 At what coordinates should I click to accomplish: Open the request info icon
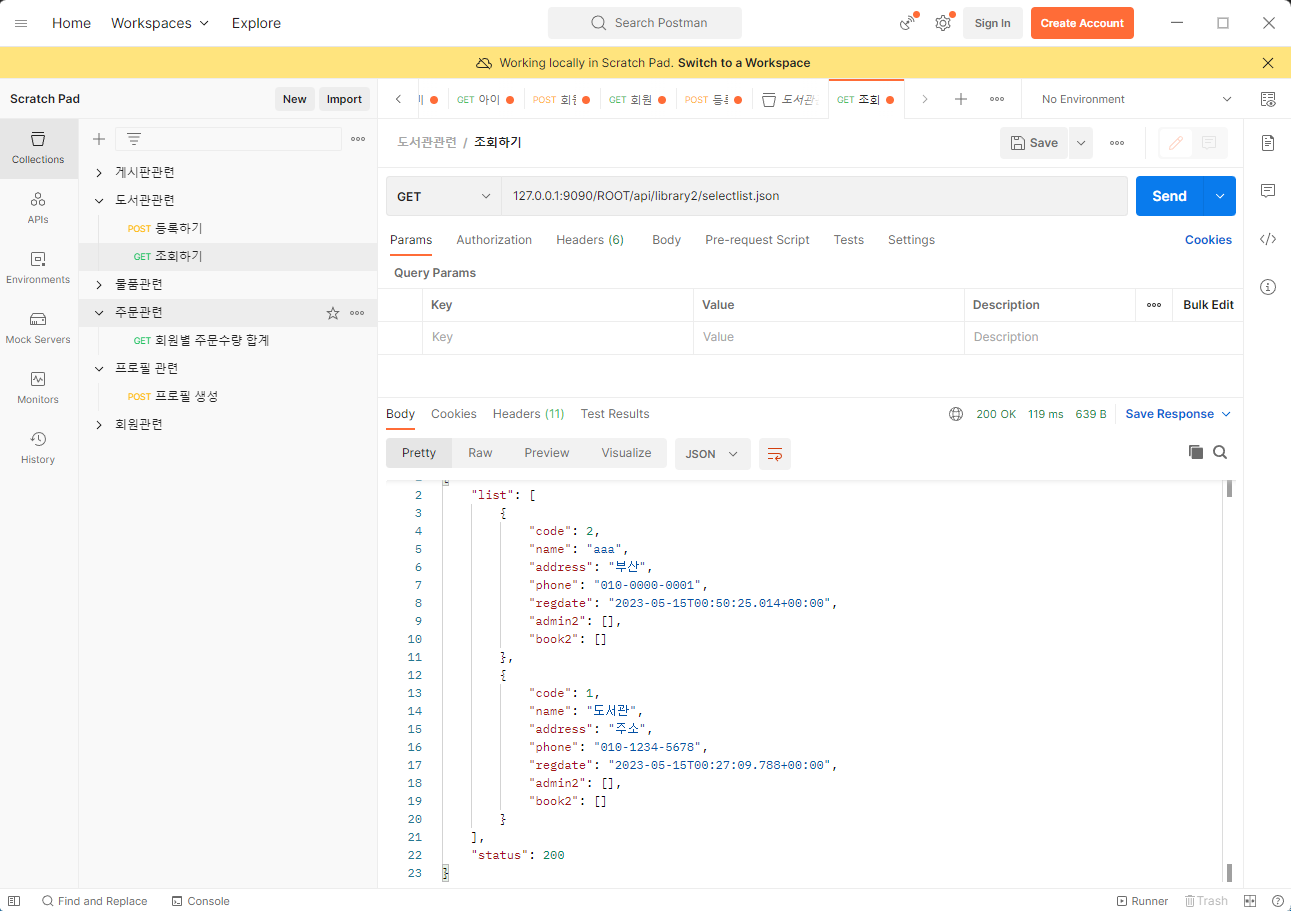[1268, 287]
